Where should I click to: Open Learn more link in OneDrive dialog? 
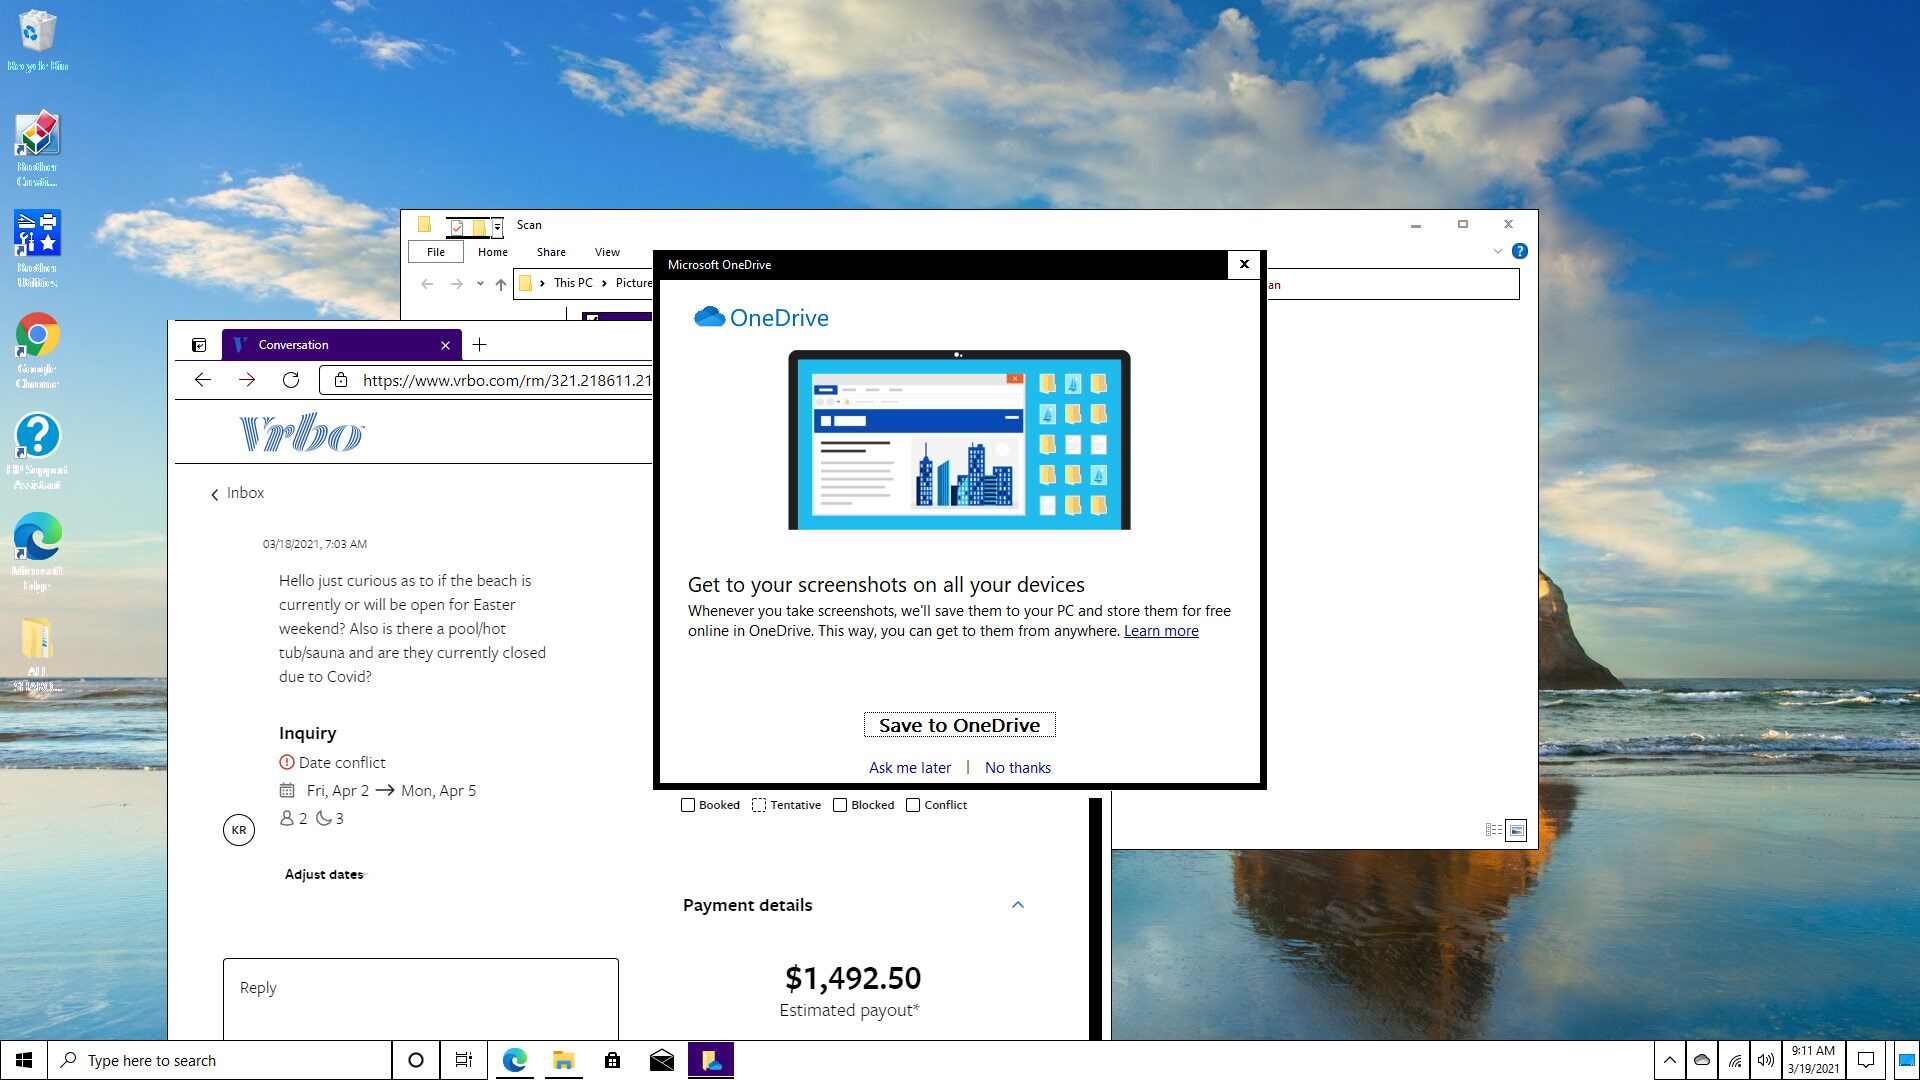pyautogui.click(x=1161, y=631)
